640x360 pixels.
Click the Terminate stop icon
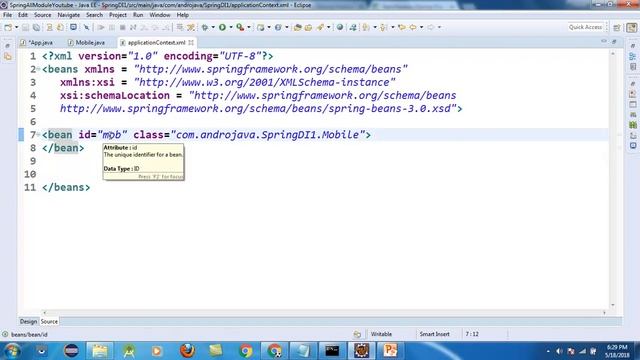[122, 27]
